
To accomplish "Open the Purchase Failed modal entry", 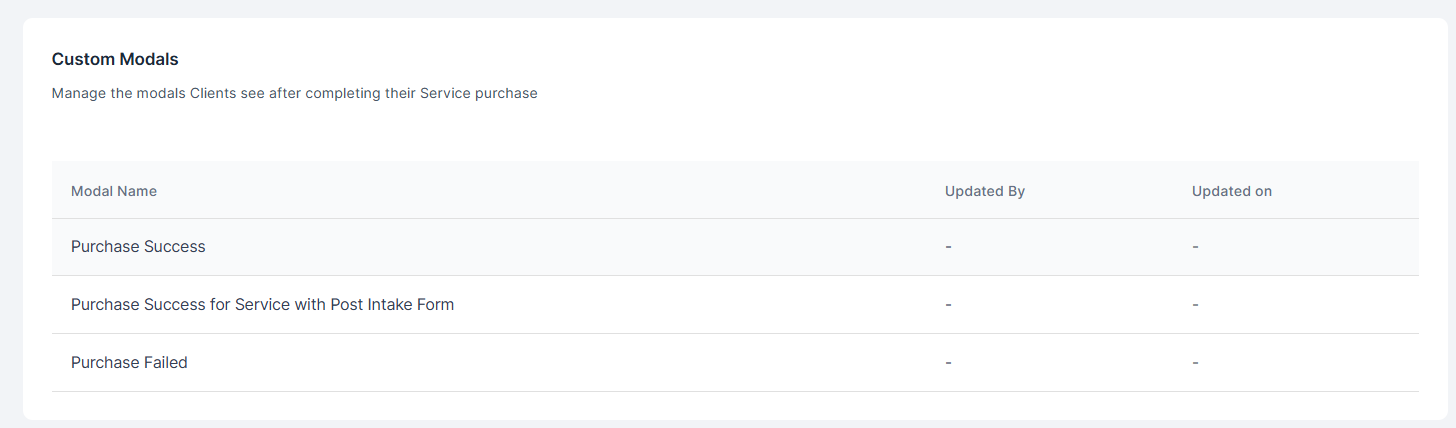I will 129,363.
